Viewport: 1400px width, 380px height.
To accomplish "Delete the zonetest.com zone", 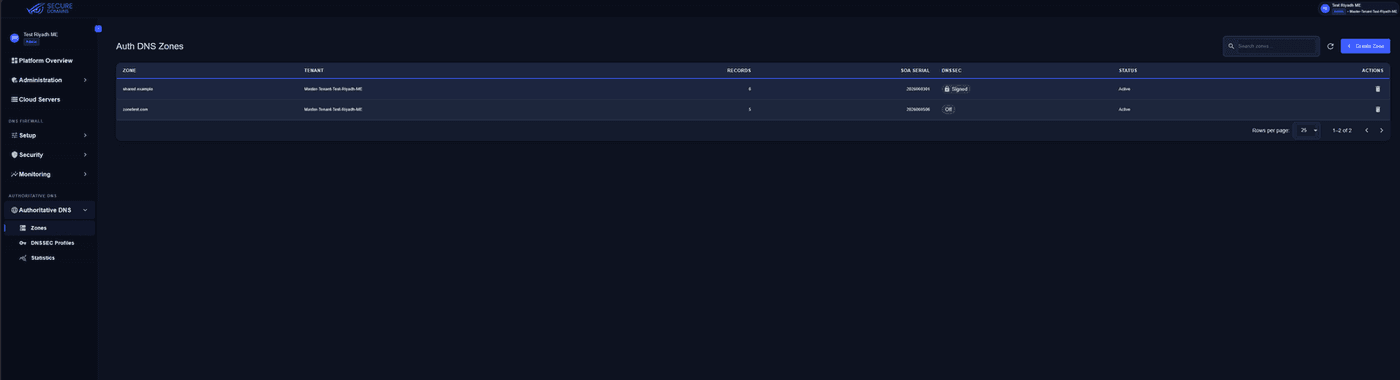I will [1377, 109].
